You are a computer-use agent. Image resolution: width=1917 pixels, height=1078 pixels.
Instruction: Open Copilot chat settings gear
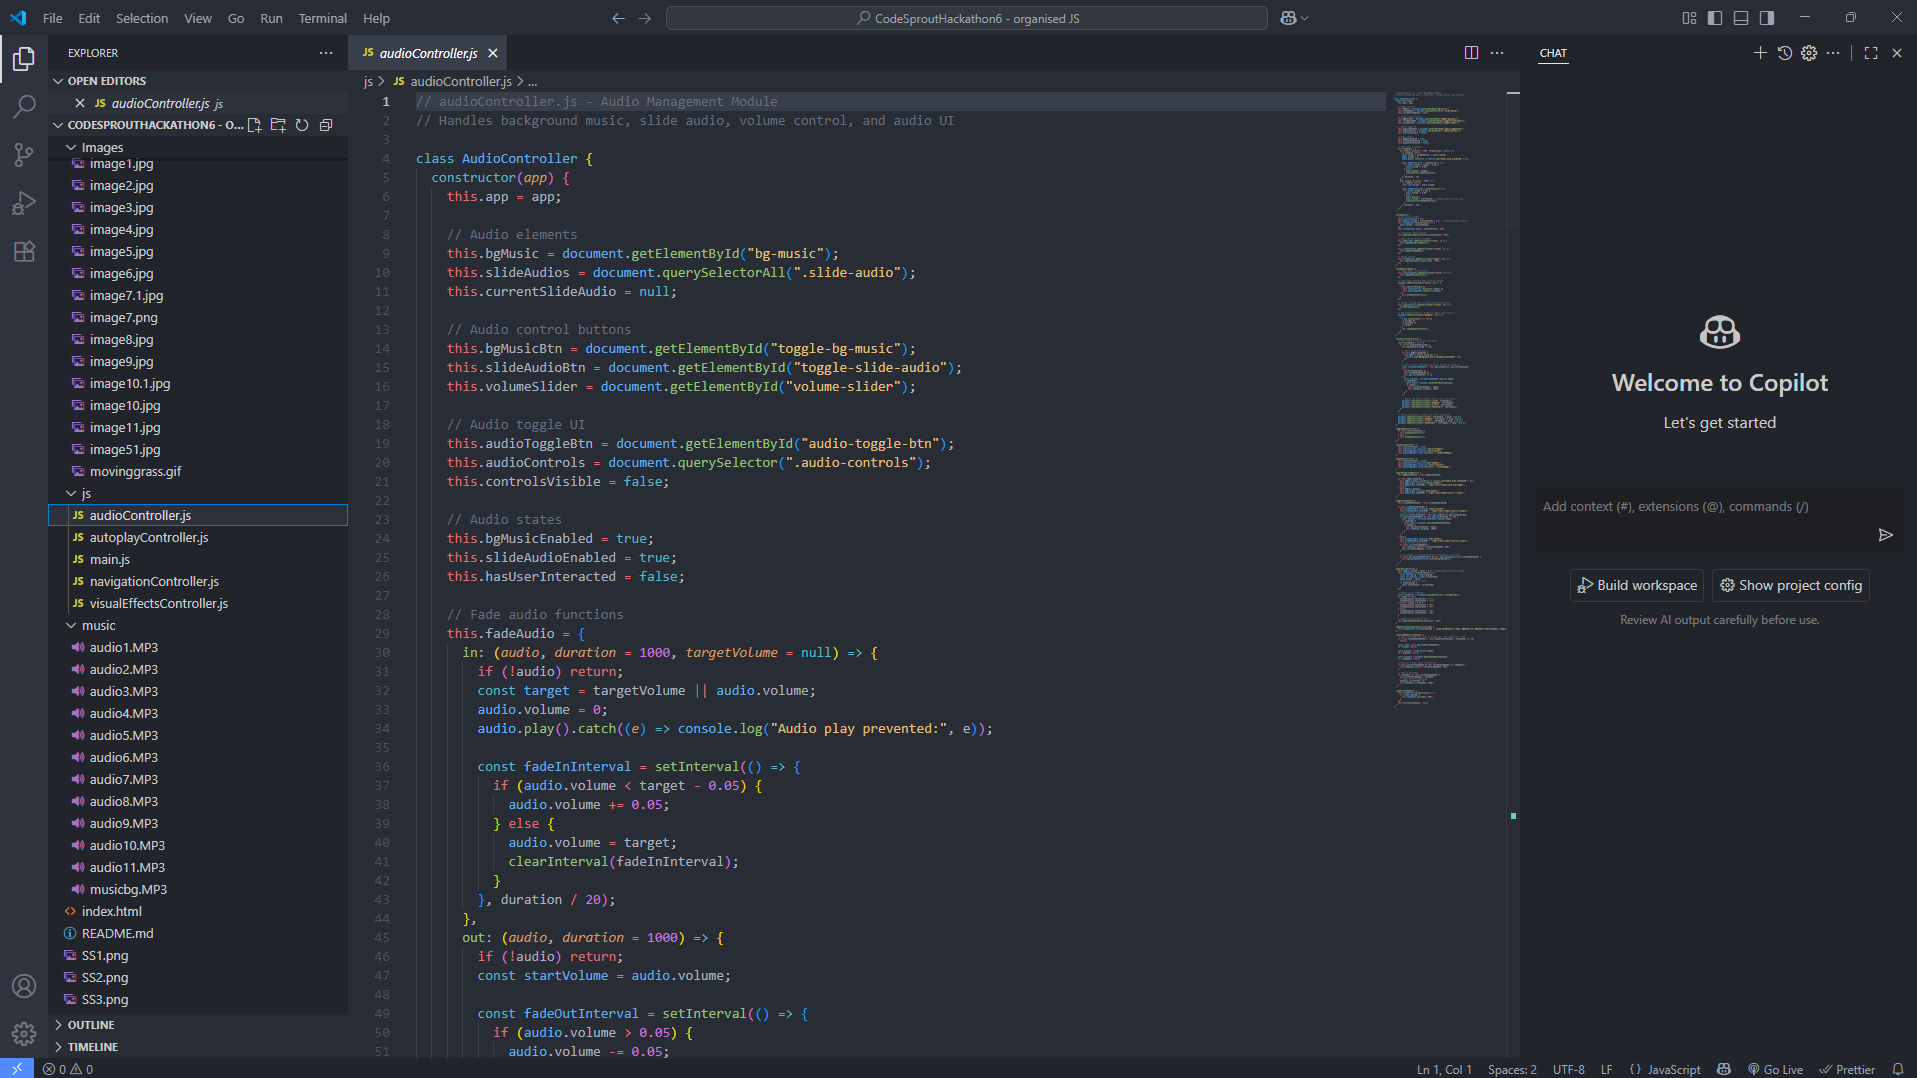click(1809, 53)
